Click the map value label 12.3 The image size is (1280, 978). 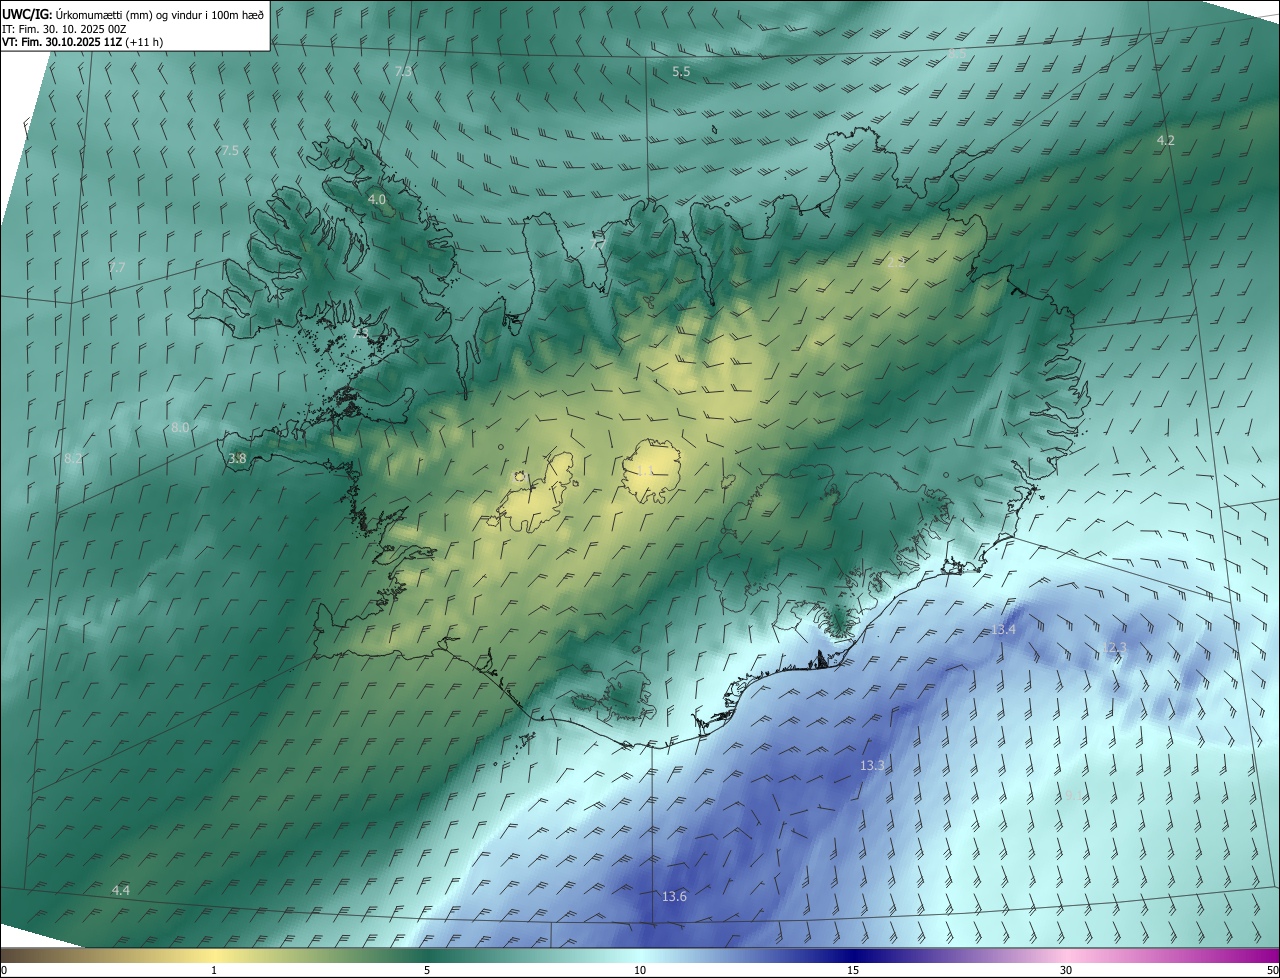click(1114, 648)
